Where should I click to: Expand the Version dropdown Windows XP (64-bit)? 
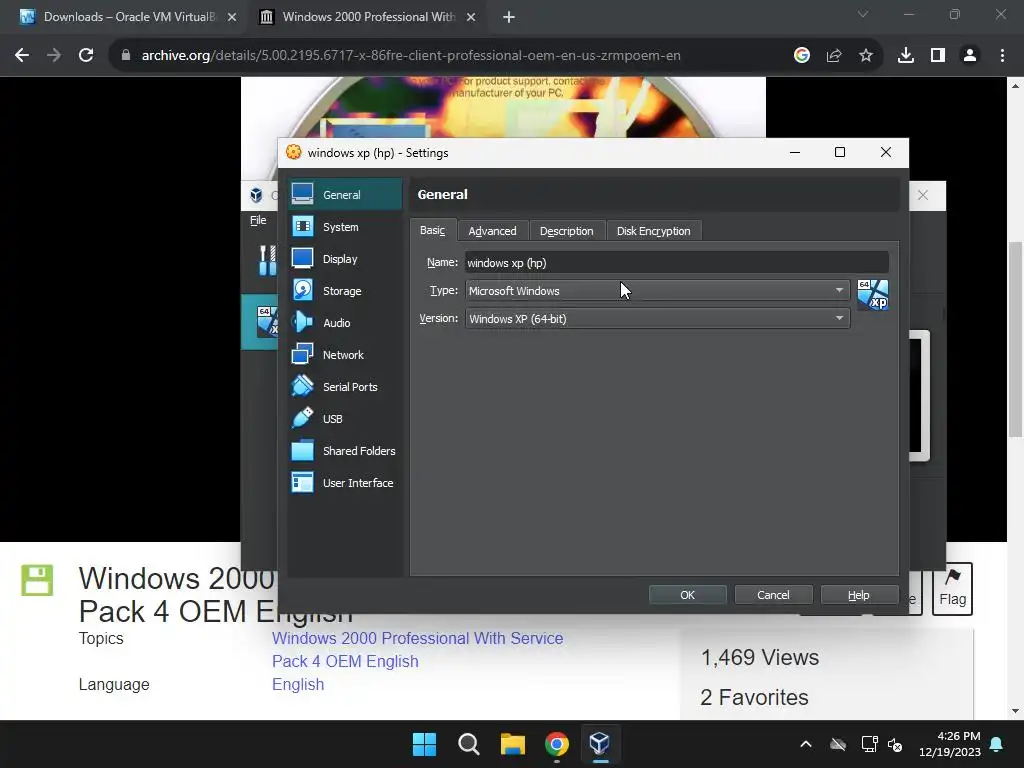pyautogui.click(x=657, y=319)
